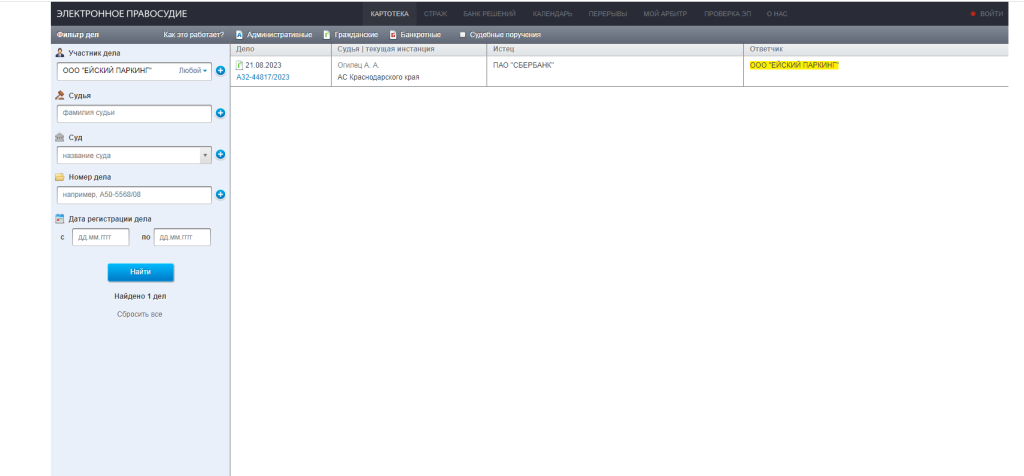The width and height of the screenshot is (1024, 476).
Task: Click the blue Административные icon
Action: point(239,35)
